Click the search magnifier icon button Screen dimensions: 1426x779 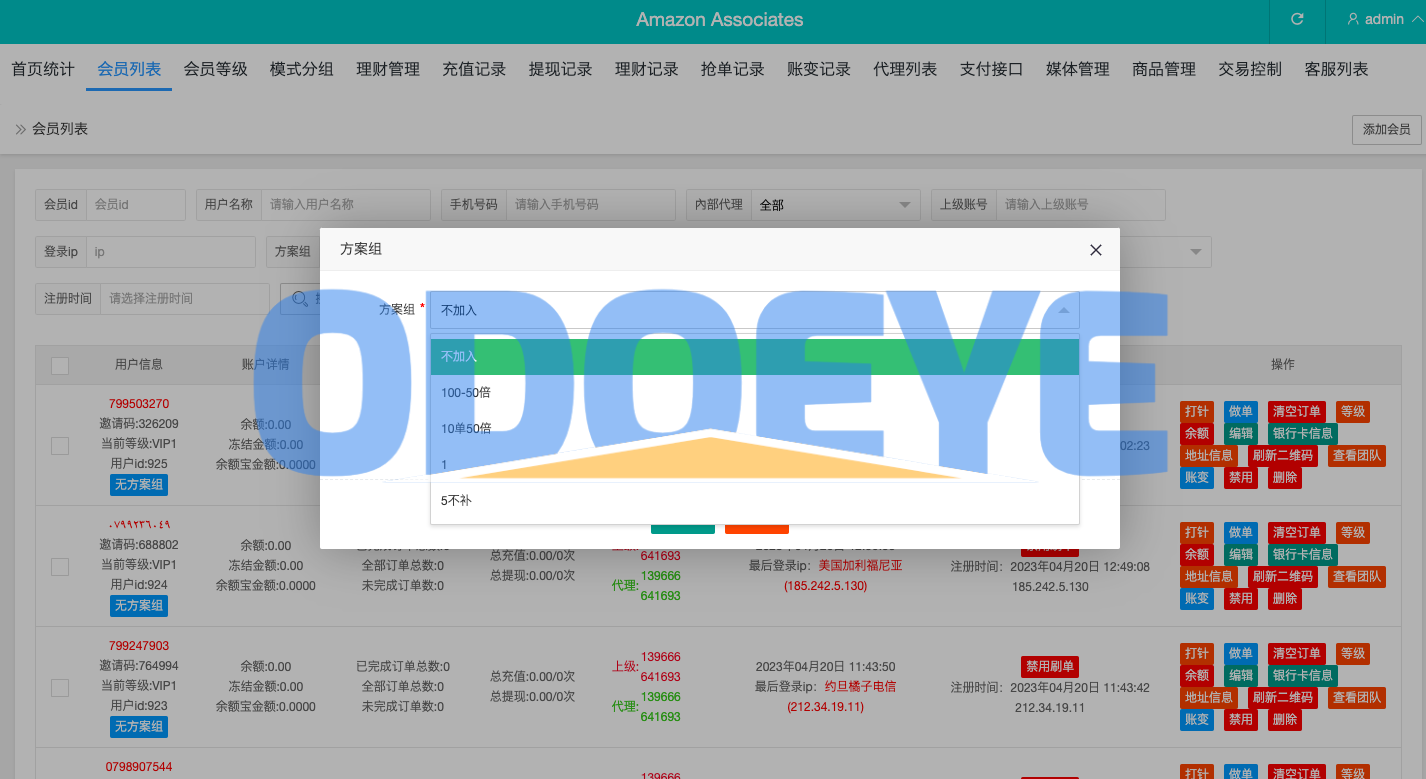point(299,298)
